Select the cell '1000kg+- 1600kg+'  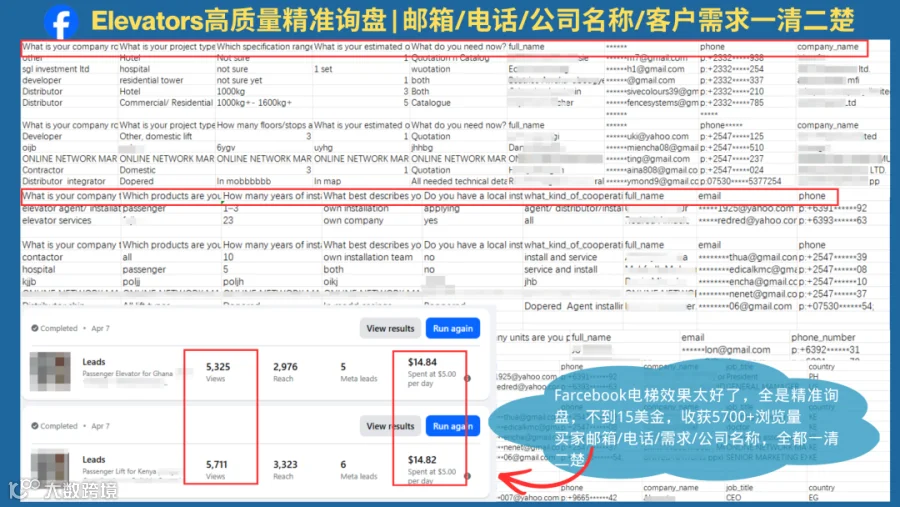click(254, 103)
